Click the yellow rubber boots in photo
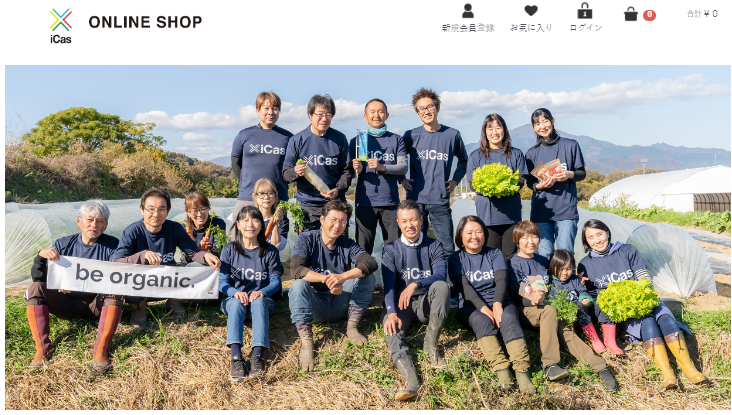 tap(675, 359)
